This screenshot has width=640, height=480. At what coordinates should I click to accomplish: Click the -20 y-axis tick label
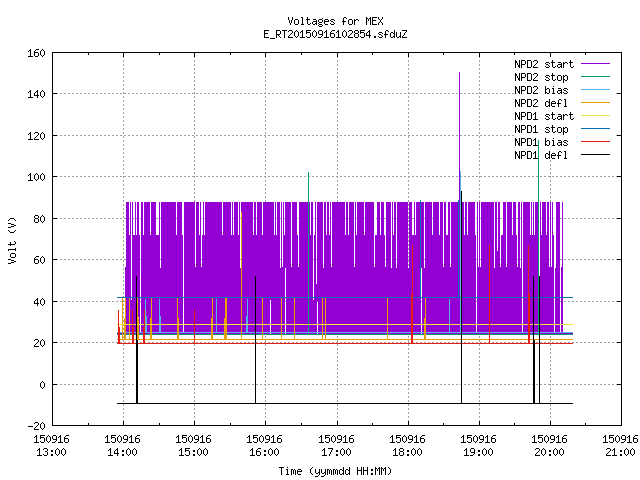36,426
